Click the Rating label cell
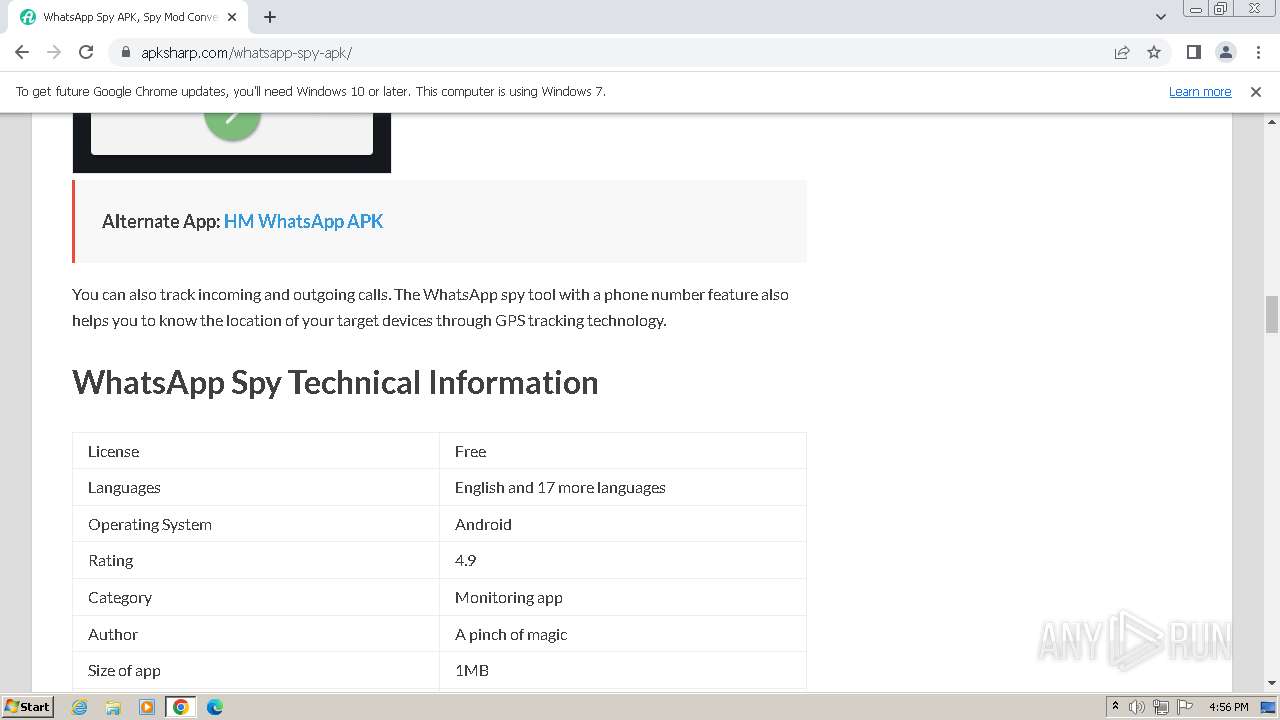1280x720 pixels. [256, 560]
